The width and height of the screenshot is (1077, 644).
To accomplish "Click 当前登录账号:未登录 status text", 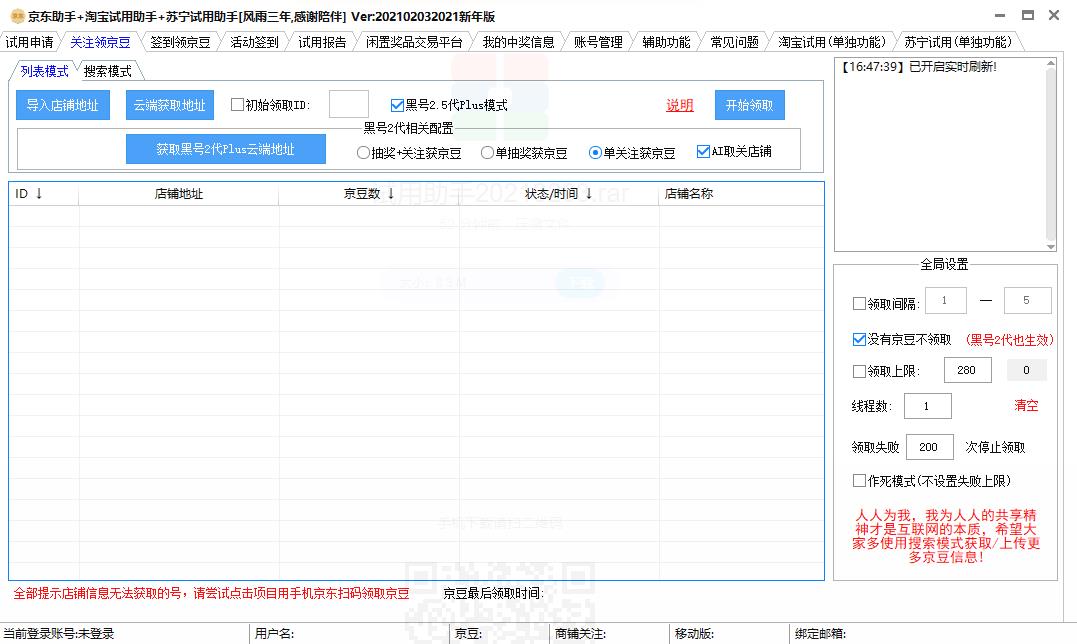I will click(x=59, y=634).
